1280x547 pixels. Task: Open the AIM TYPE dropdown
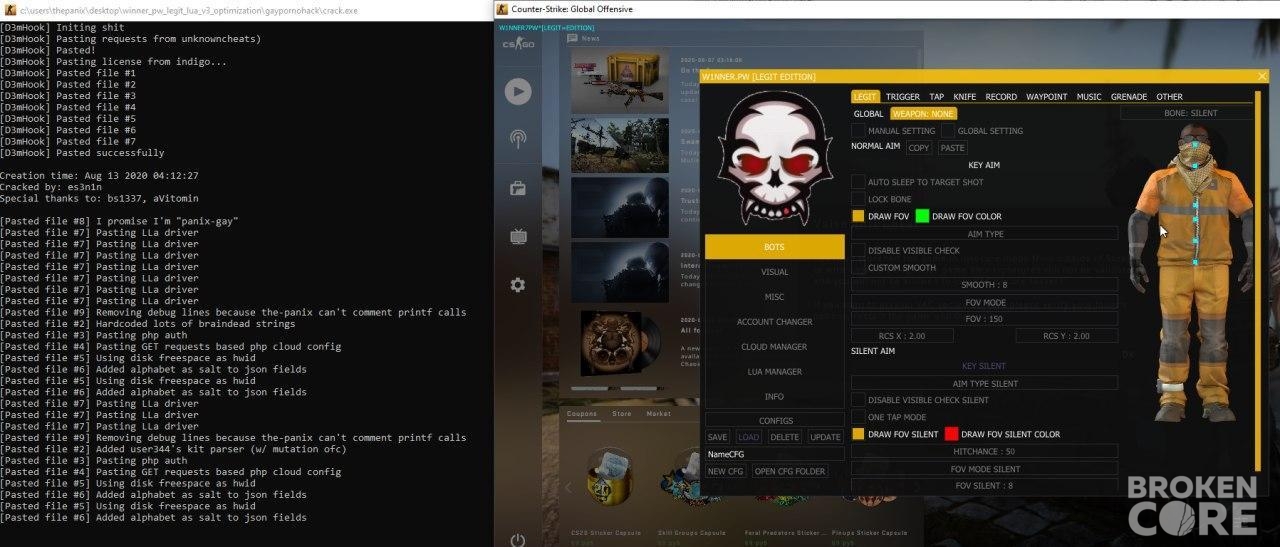click(x=985, y=234)
